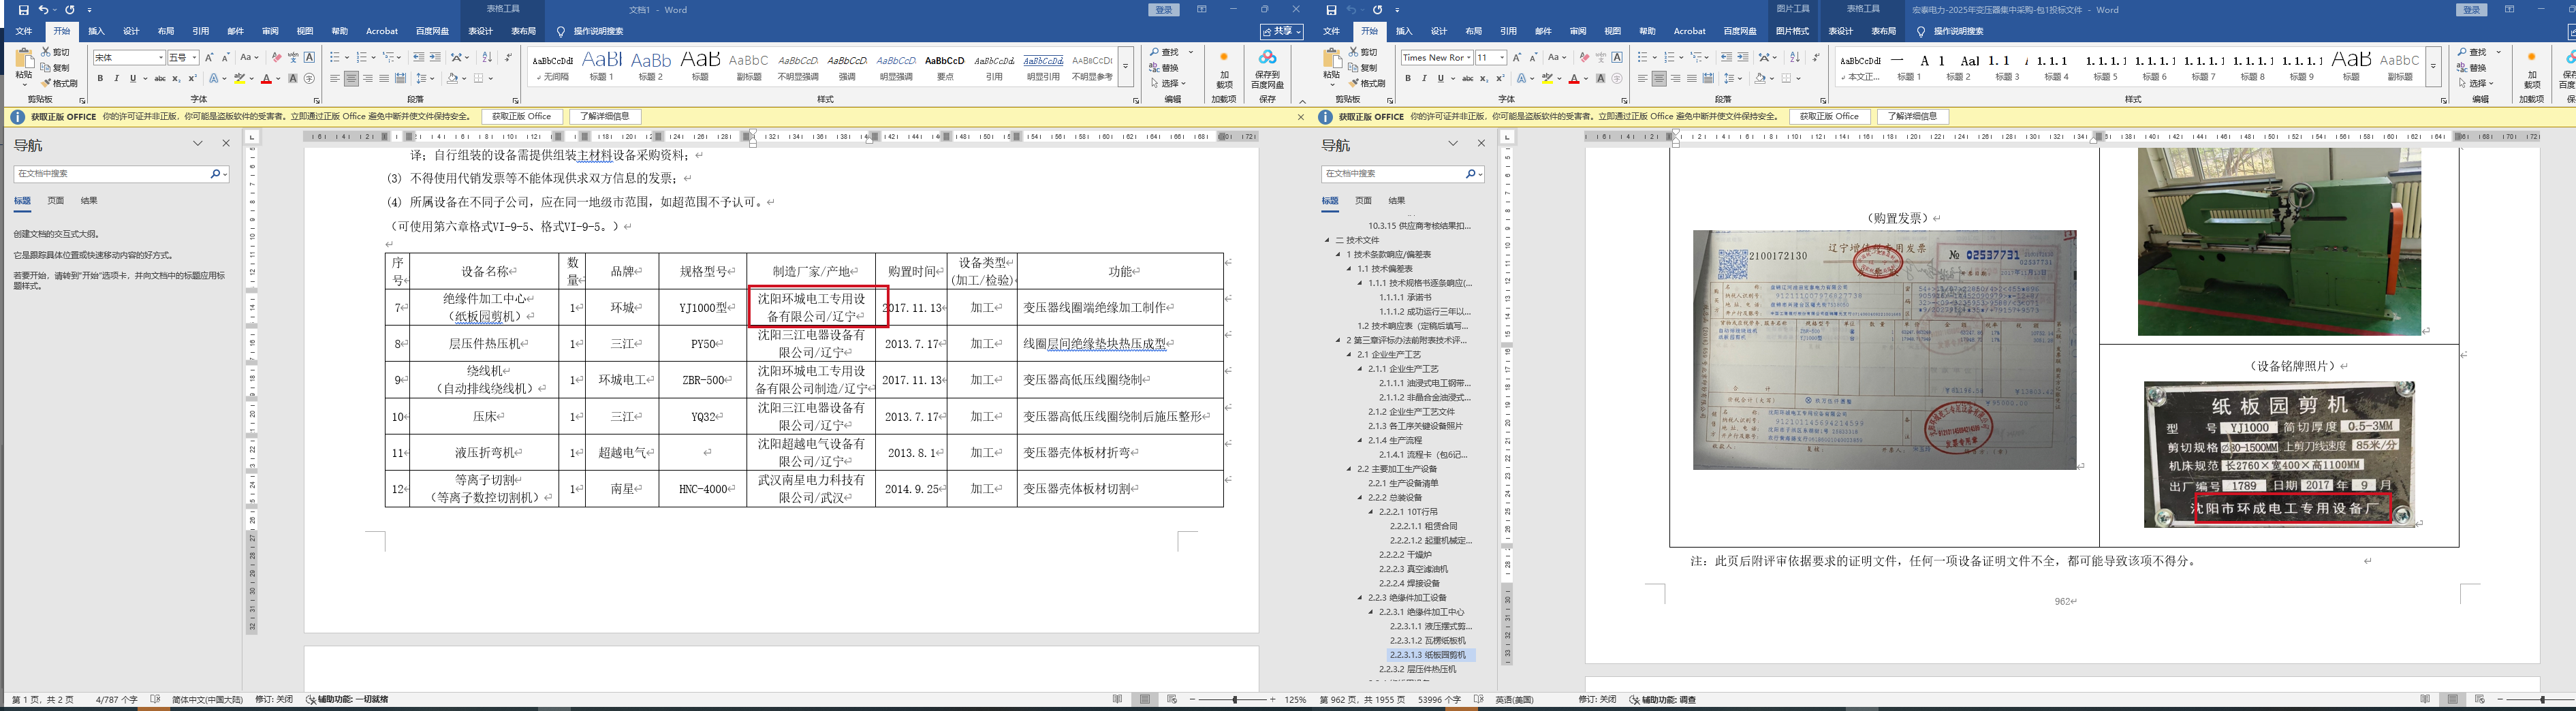Switch to the 图片格式 ribbon tab
Image resolution: width=2576 pixels, height=711 pixels.
[1792, 31]
